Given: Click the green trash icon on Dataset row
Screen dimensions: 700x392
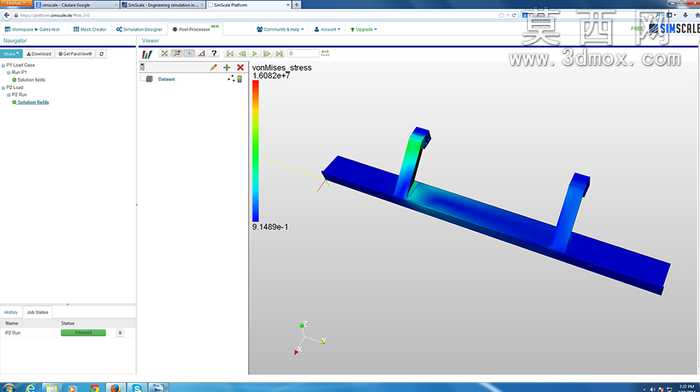Looking at the screenshot, I should [240, 79].
